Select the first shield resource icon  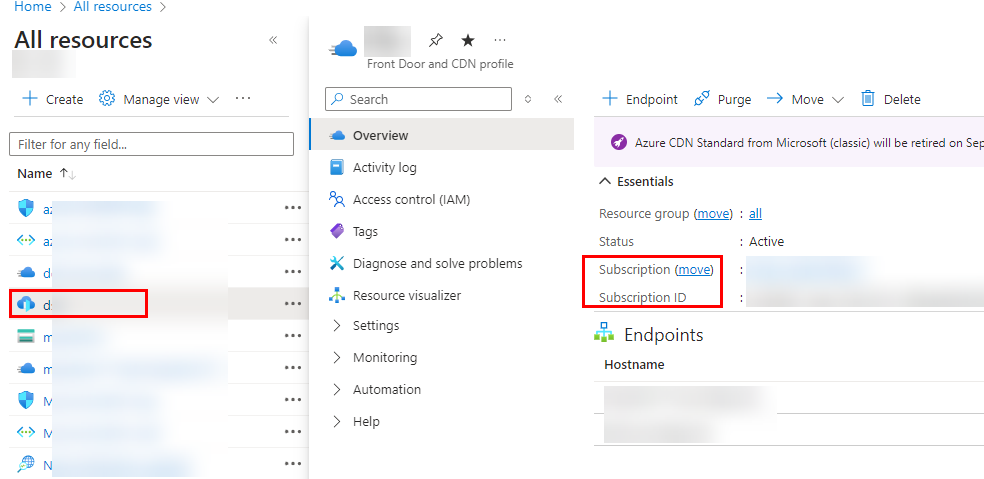[x=26, y=208]
